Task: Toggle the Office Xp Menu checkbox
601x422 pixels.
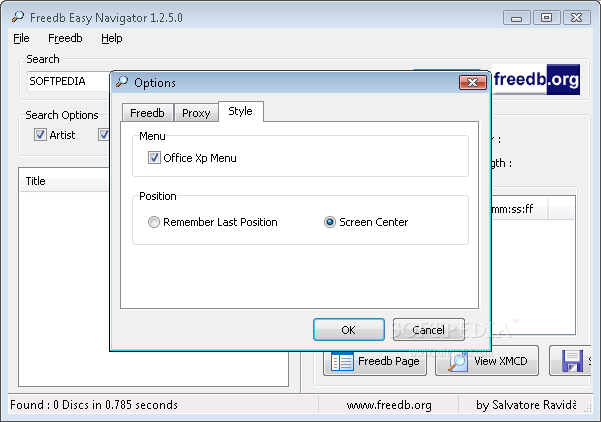Action: pyautogui.click(x=154, y=158)
